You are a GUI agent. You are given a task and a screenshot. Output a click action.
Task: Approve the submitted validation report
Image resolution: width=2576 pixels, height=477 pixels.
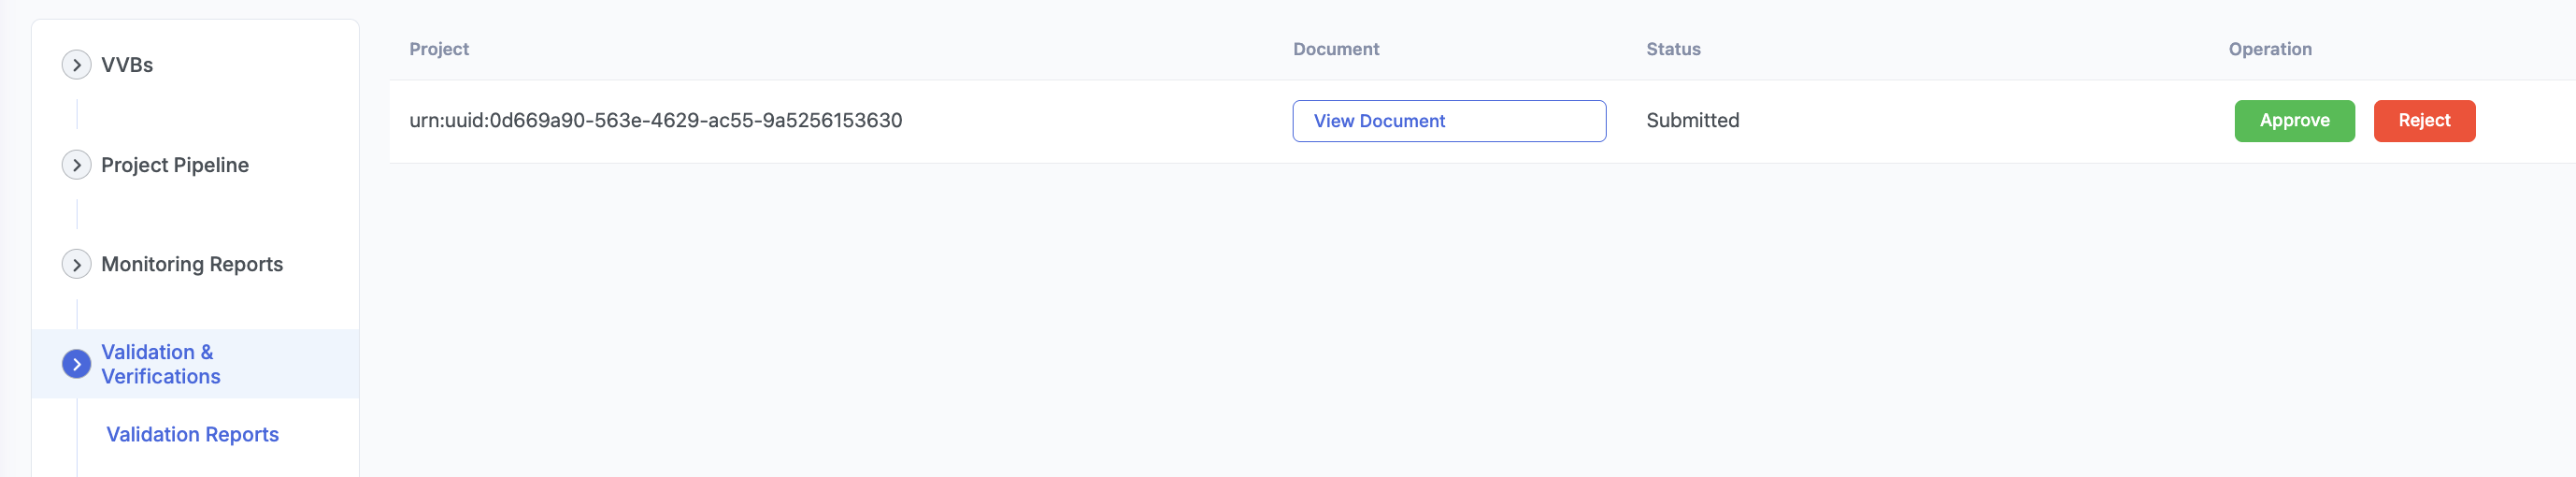coord(2294,121)
